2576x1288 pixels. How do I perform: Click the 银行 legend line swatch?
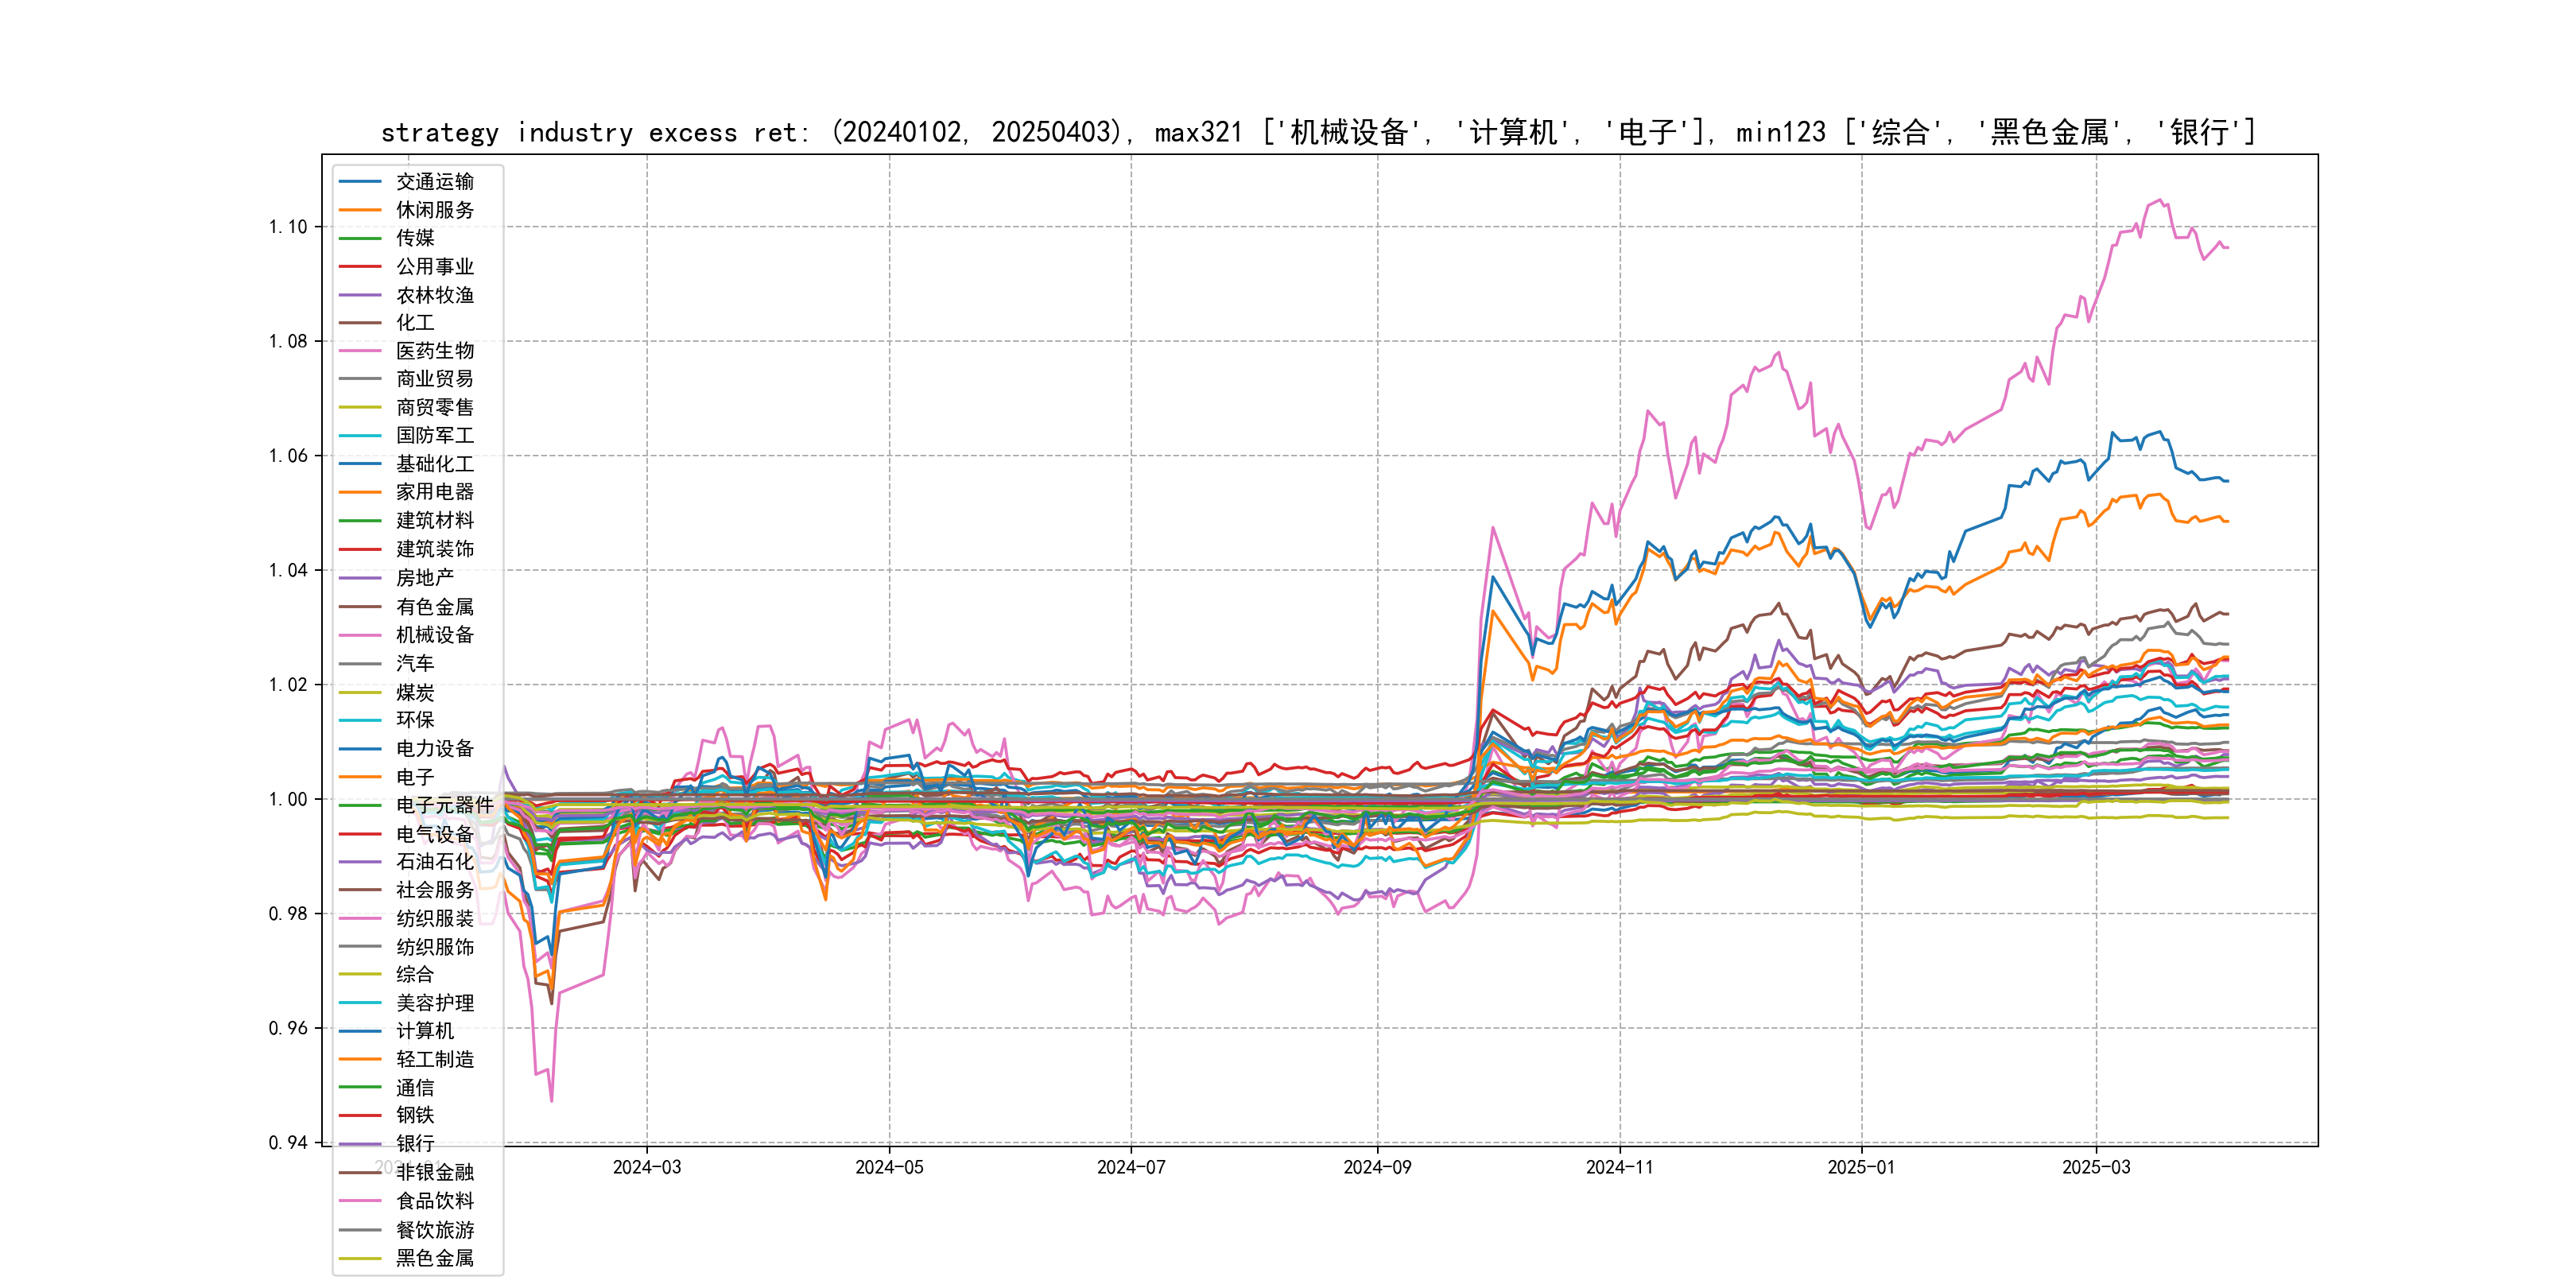(360, 1144)
